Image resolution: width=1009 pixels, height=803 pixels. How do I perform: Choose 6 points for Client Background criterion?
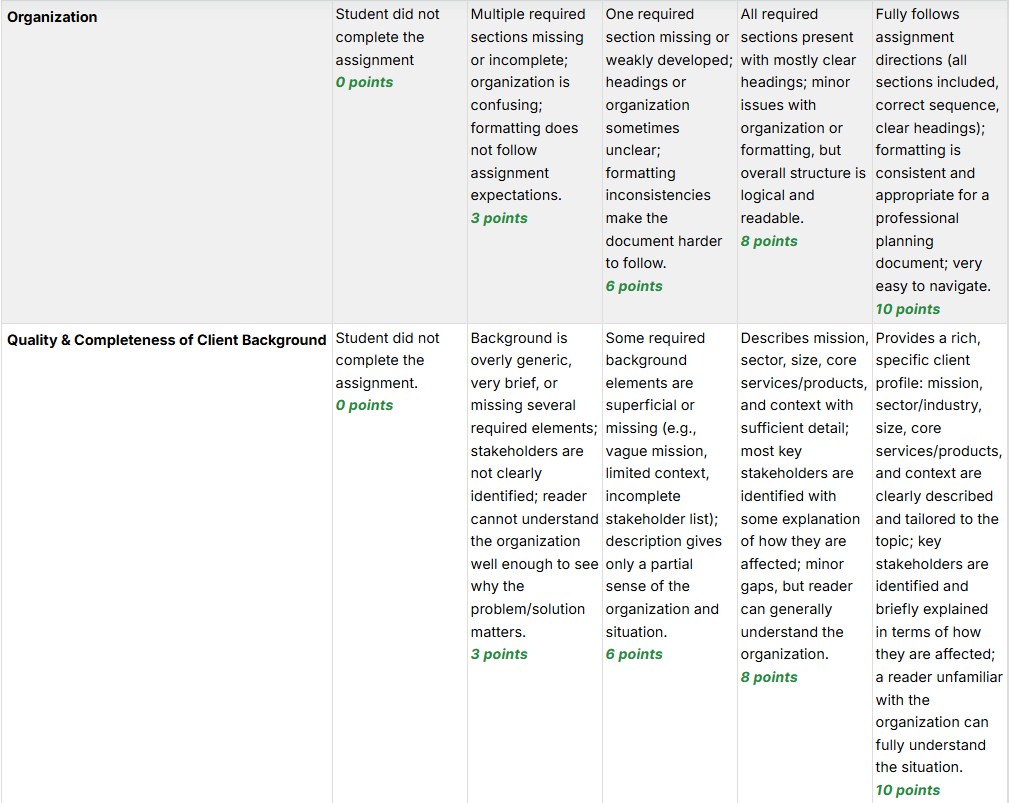(x=634, y=654)
